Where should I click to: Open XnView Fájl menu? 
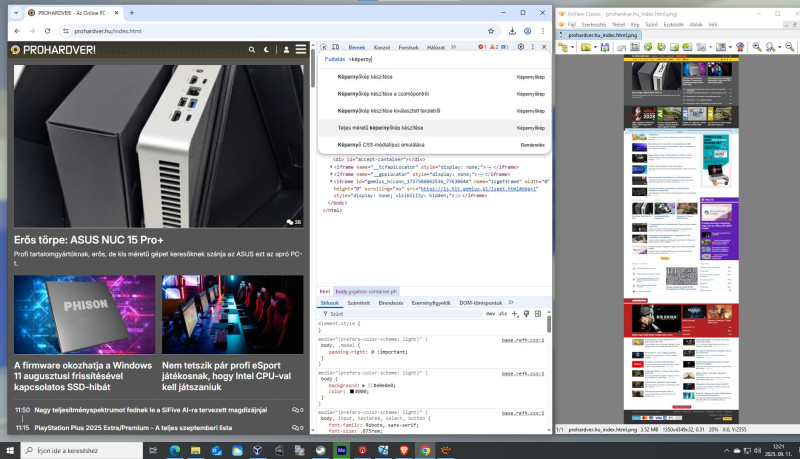pos(571,24)
